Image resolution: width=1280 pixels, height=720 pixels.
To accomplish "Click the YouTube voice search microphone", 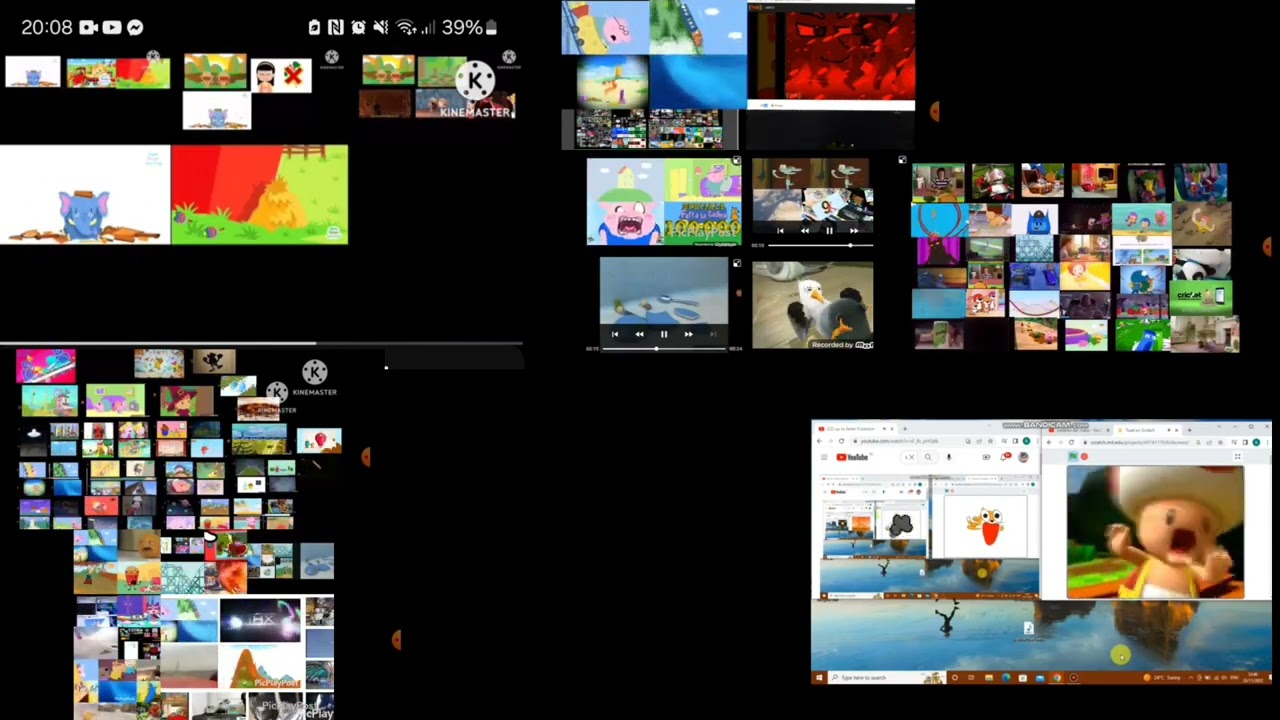I will [949, 457].
